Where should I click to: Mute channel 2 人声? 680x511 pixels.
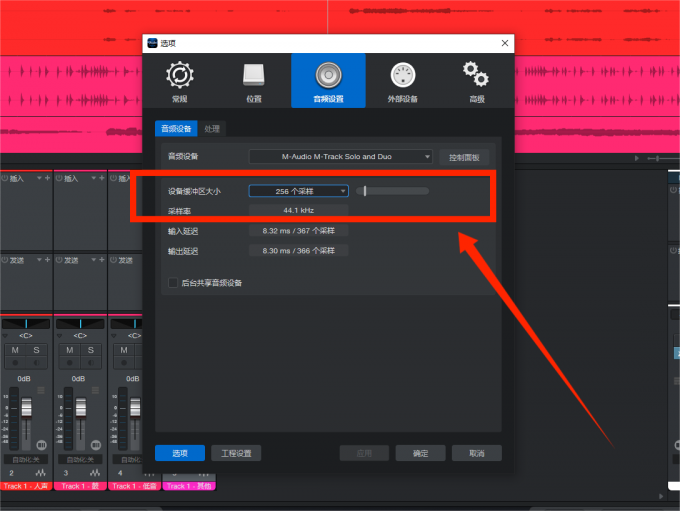(15, 350)
